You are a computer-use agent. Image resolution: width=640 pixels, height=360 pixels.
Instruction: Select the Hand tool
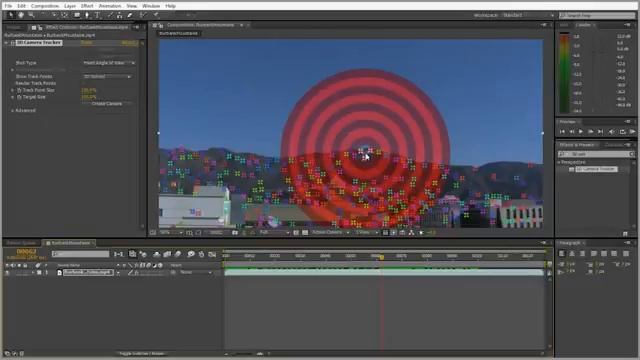click(x=21, y=15)
